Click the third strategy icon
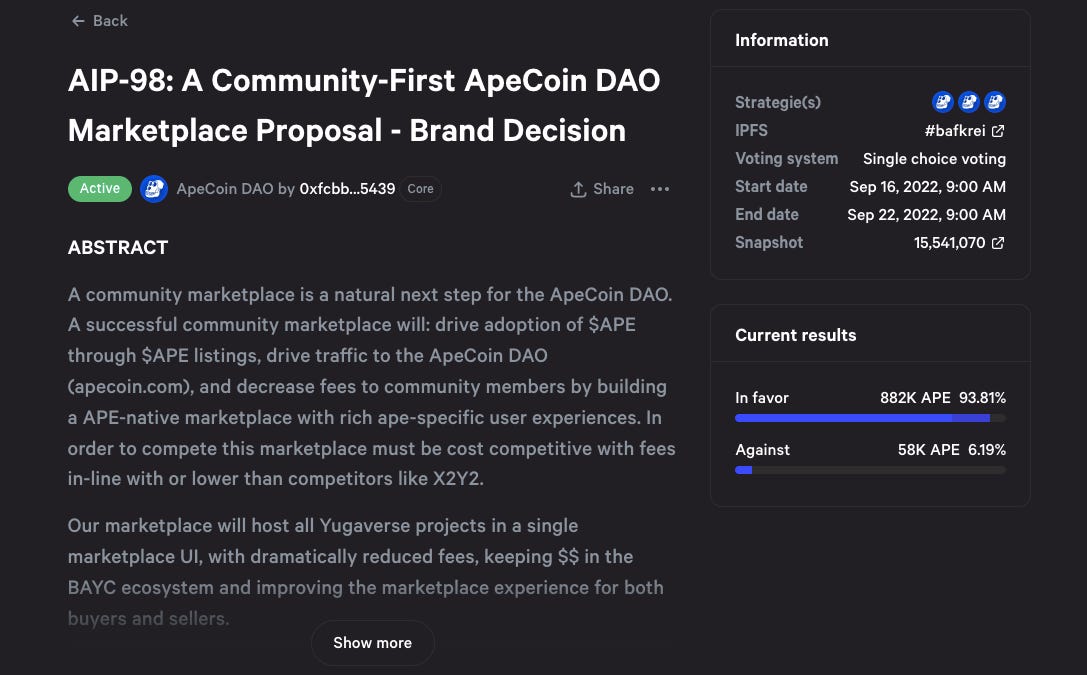The width and height of the screenshot is (1087, 675). click(995, 102)
